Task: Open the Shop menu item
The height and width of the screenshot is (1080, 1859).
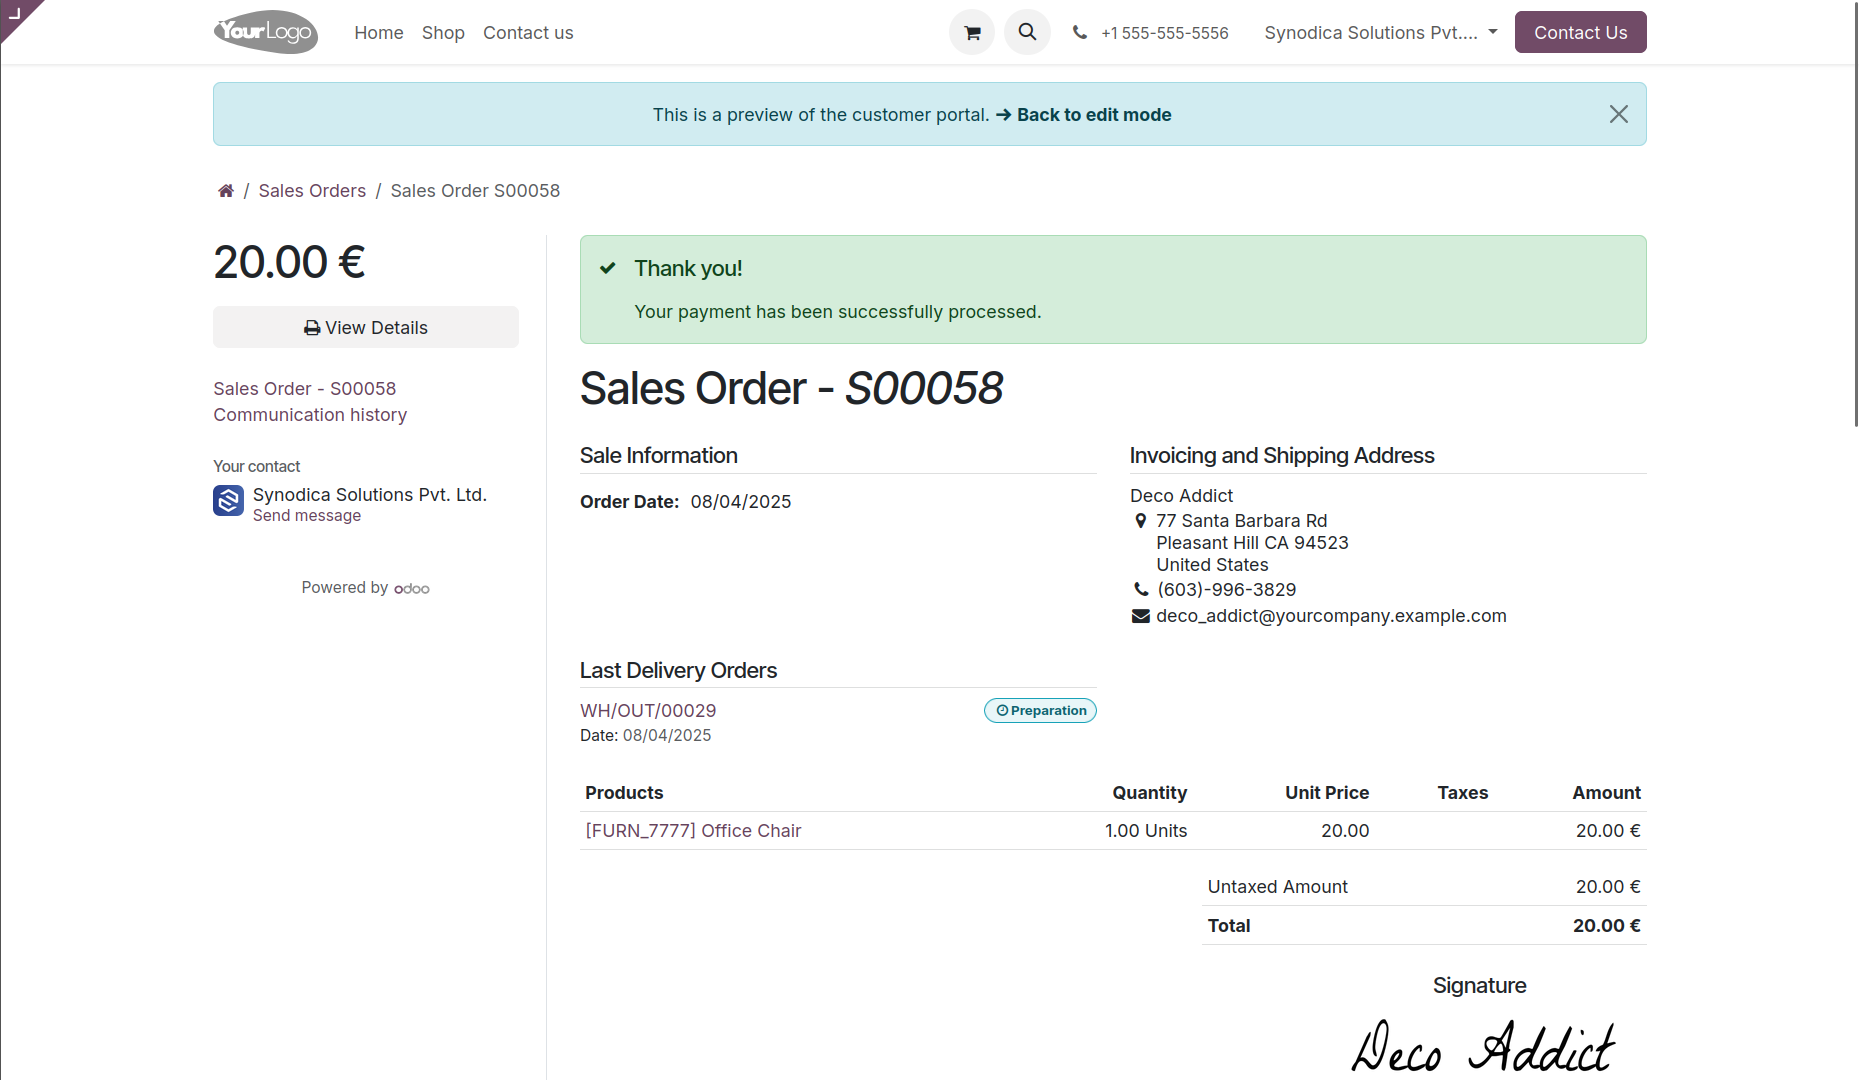Action: (x=443, y=33)
